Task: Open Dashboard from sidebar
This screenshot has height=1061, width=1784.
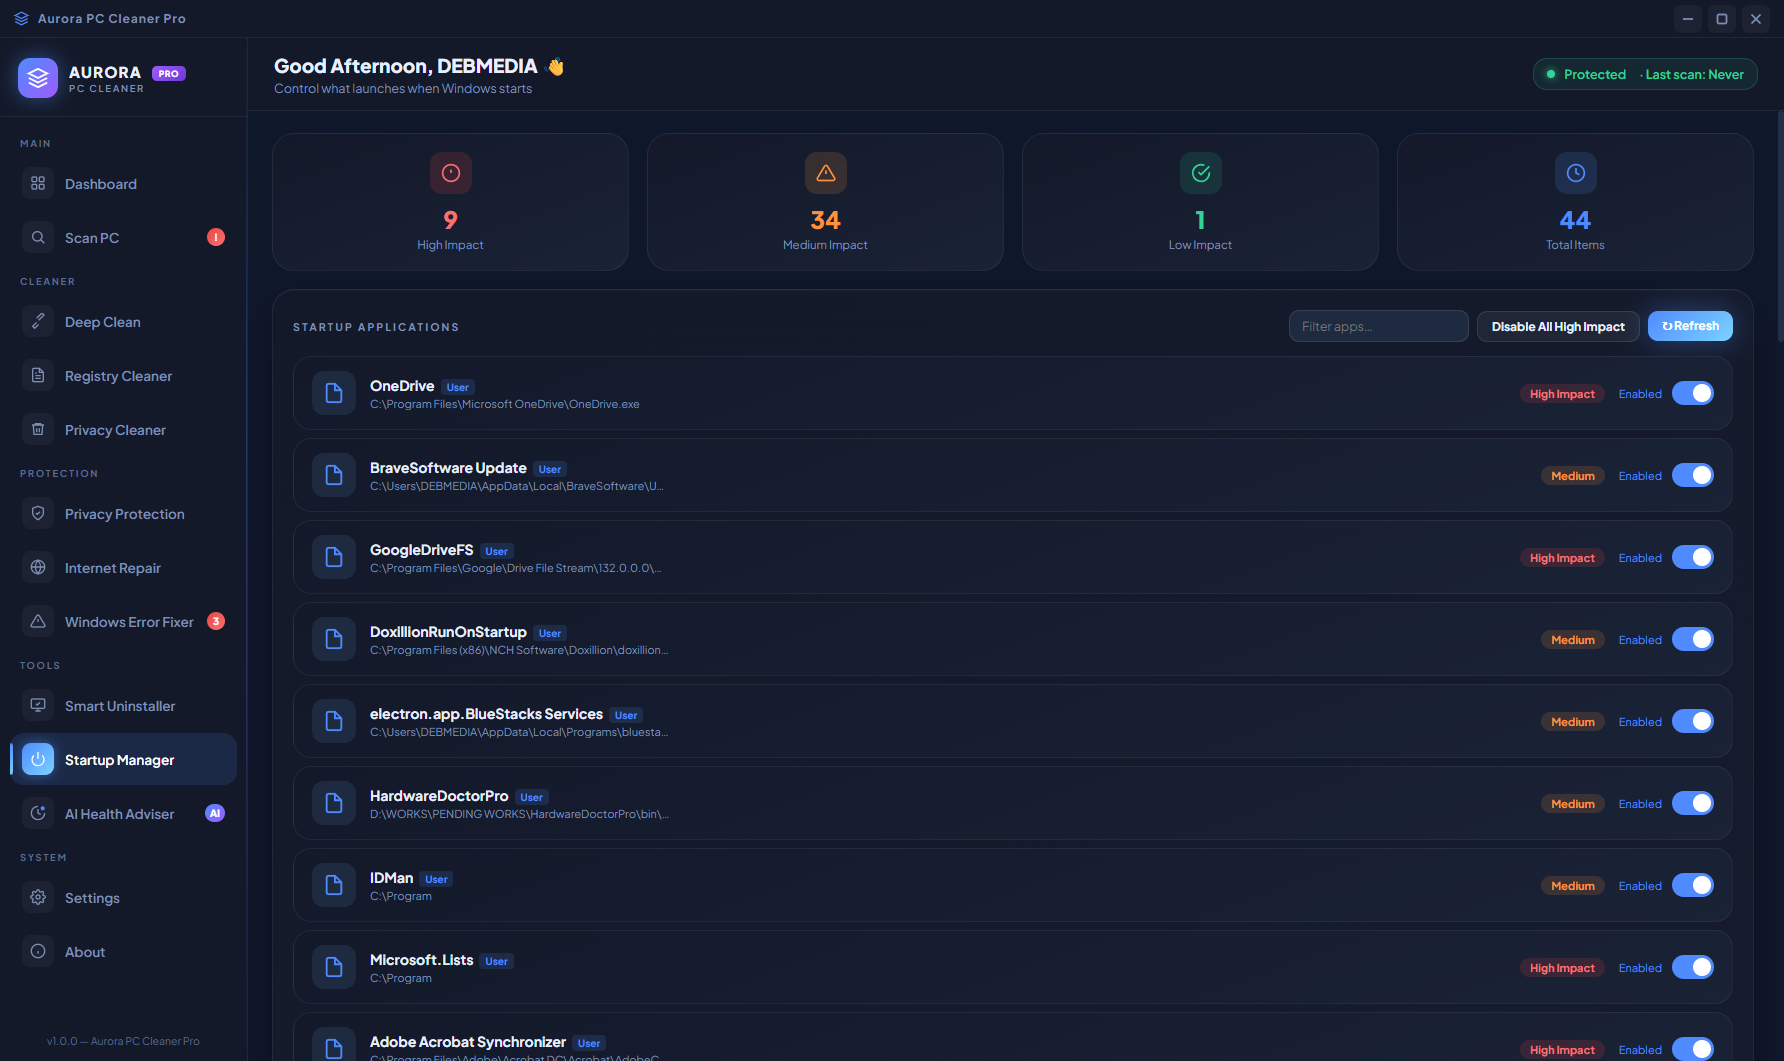Action: click(x=124, y=184)
